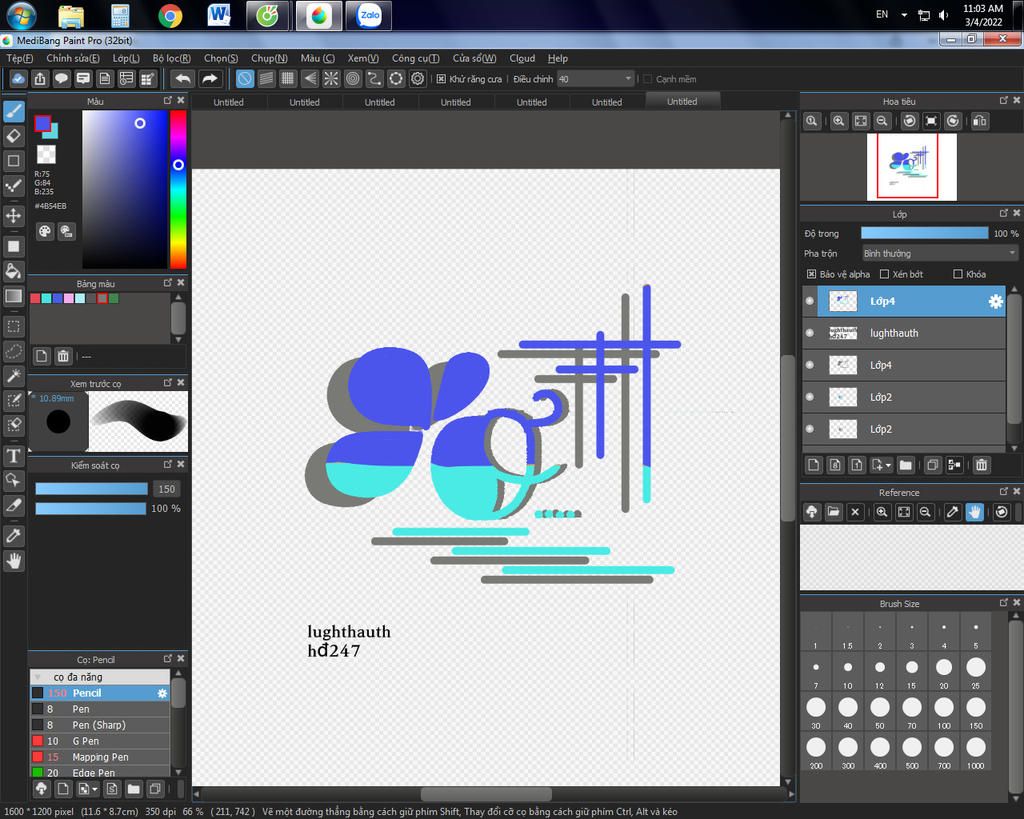Viewport: 1024px width, 819px height.
Task: Select the Move tool
Action: point(14,216)
